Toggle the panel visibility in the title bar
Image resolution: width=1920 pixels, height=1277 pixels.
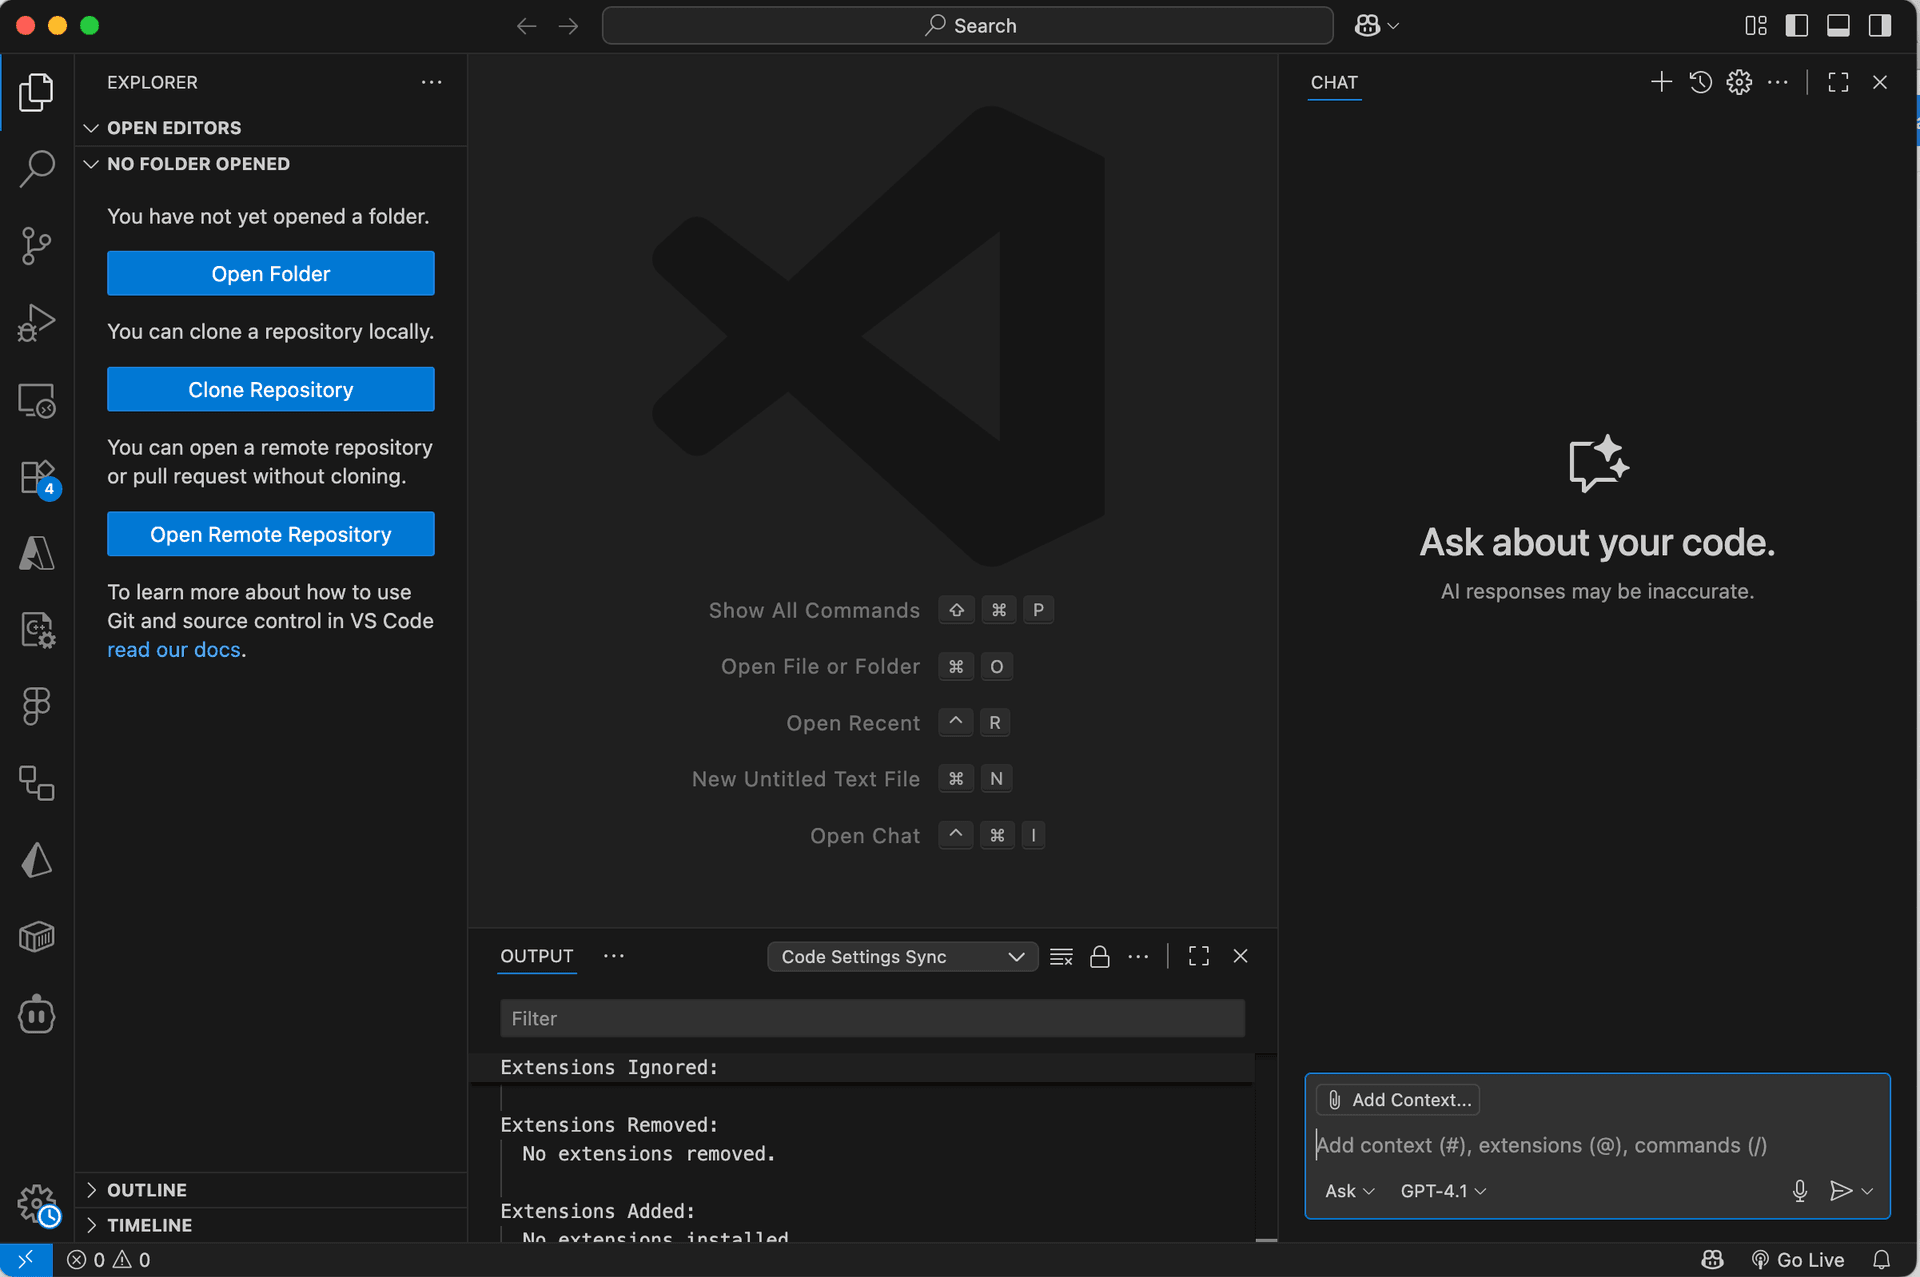click(x=1838, y=25)
